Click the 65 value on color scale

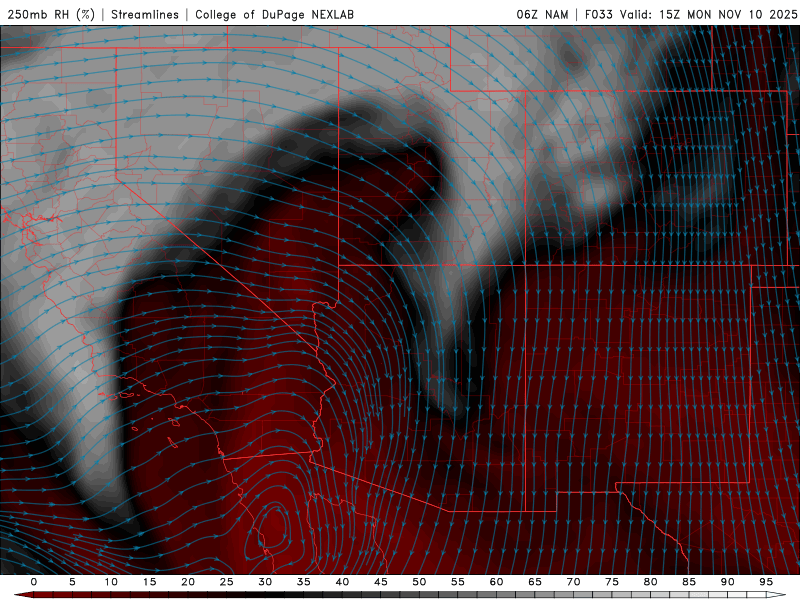[534, 582]
